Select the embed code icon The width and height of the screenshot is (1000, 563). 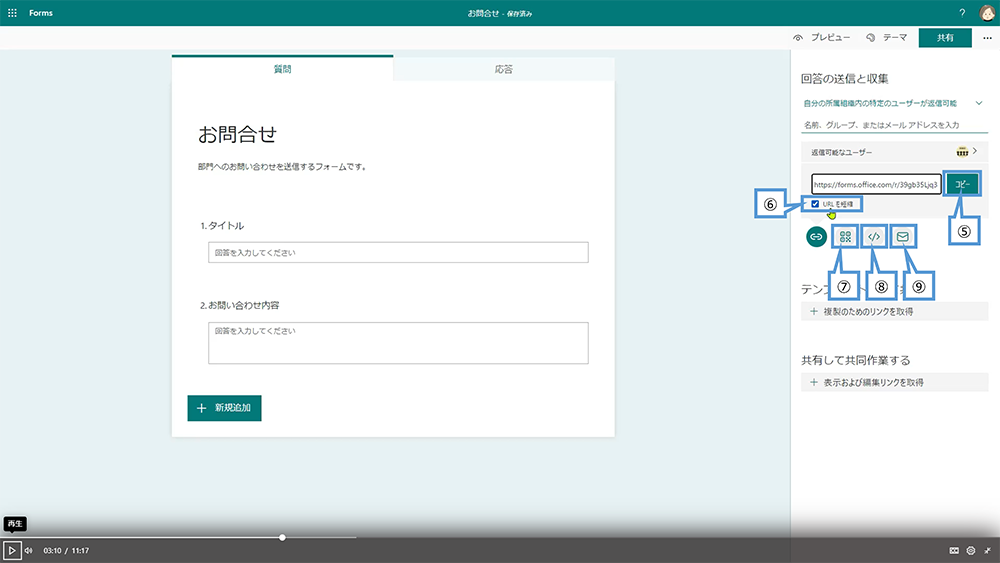(x=874, y=237)
